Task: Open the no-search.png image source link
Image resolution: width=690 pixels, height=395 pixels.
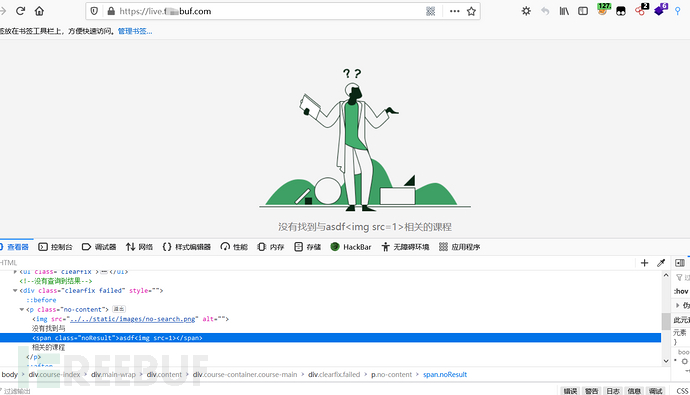Action: pyautogui.click(x=132, y=319)
